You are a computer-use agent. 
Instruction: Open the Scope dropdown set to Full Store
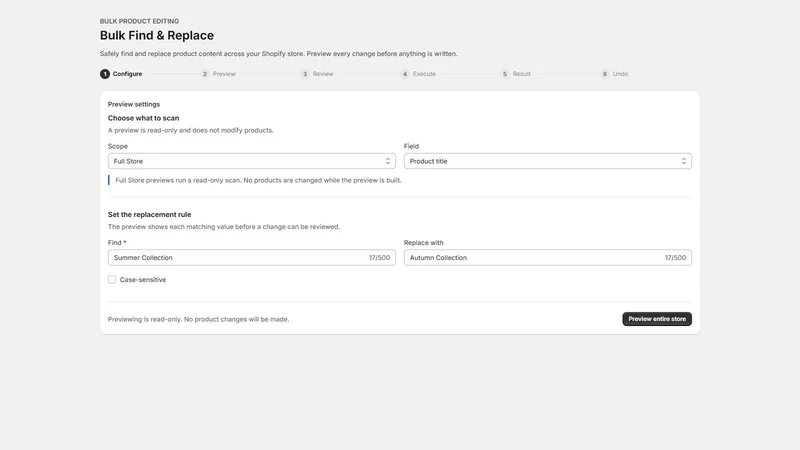pyautogui.click(x=252, y=161)
